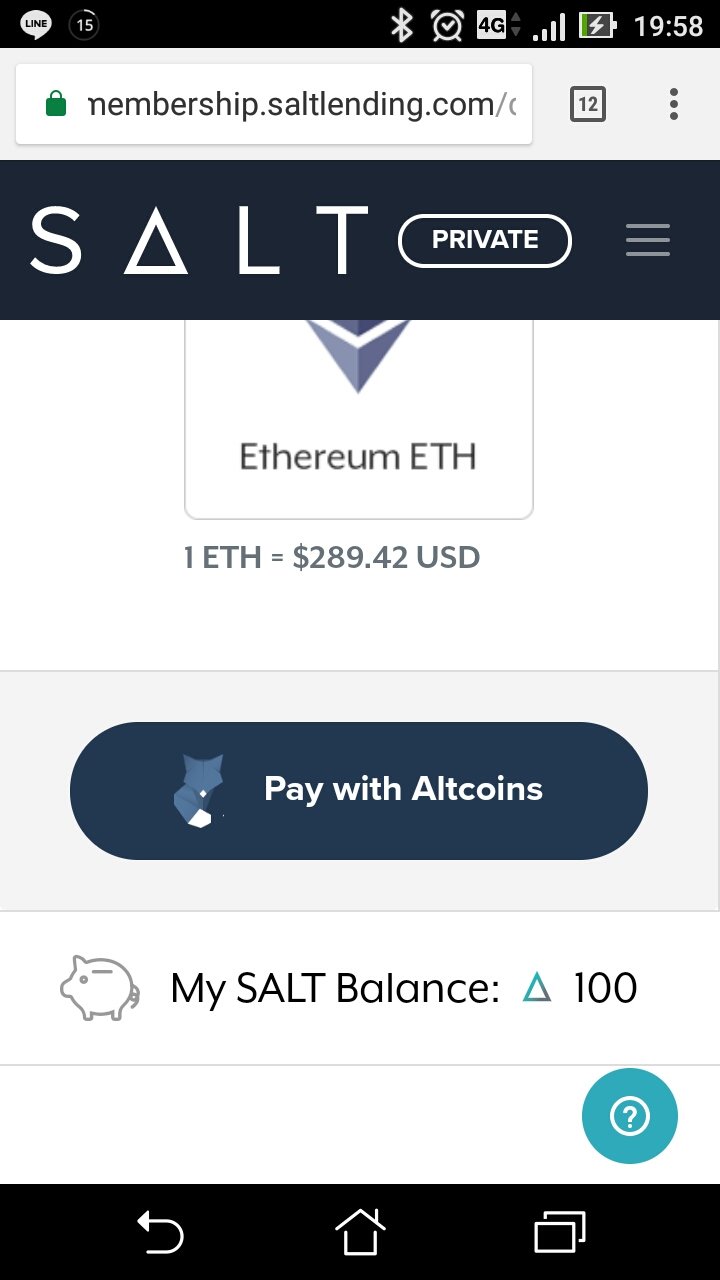Open Chrome three-dot overflow menu
The height and width of the screenshot is (1280, 720).
(674, 104)
